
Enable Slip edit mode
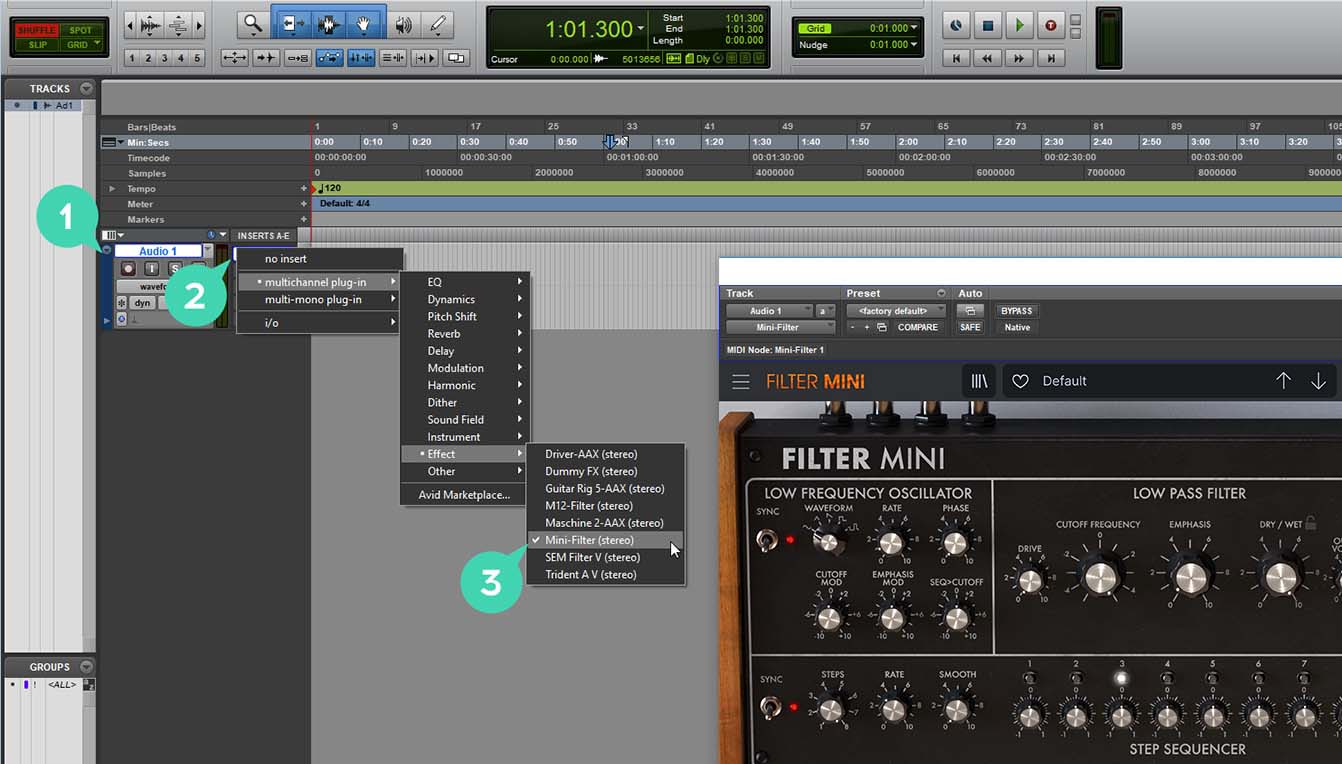tap(37, 45)
